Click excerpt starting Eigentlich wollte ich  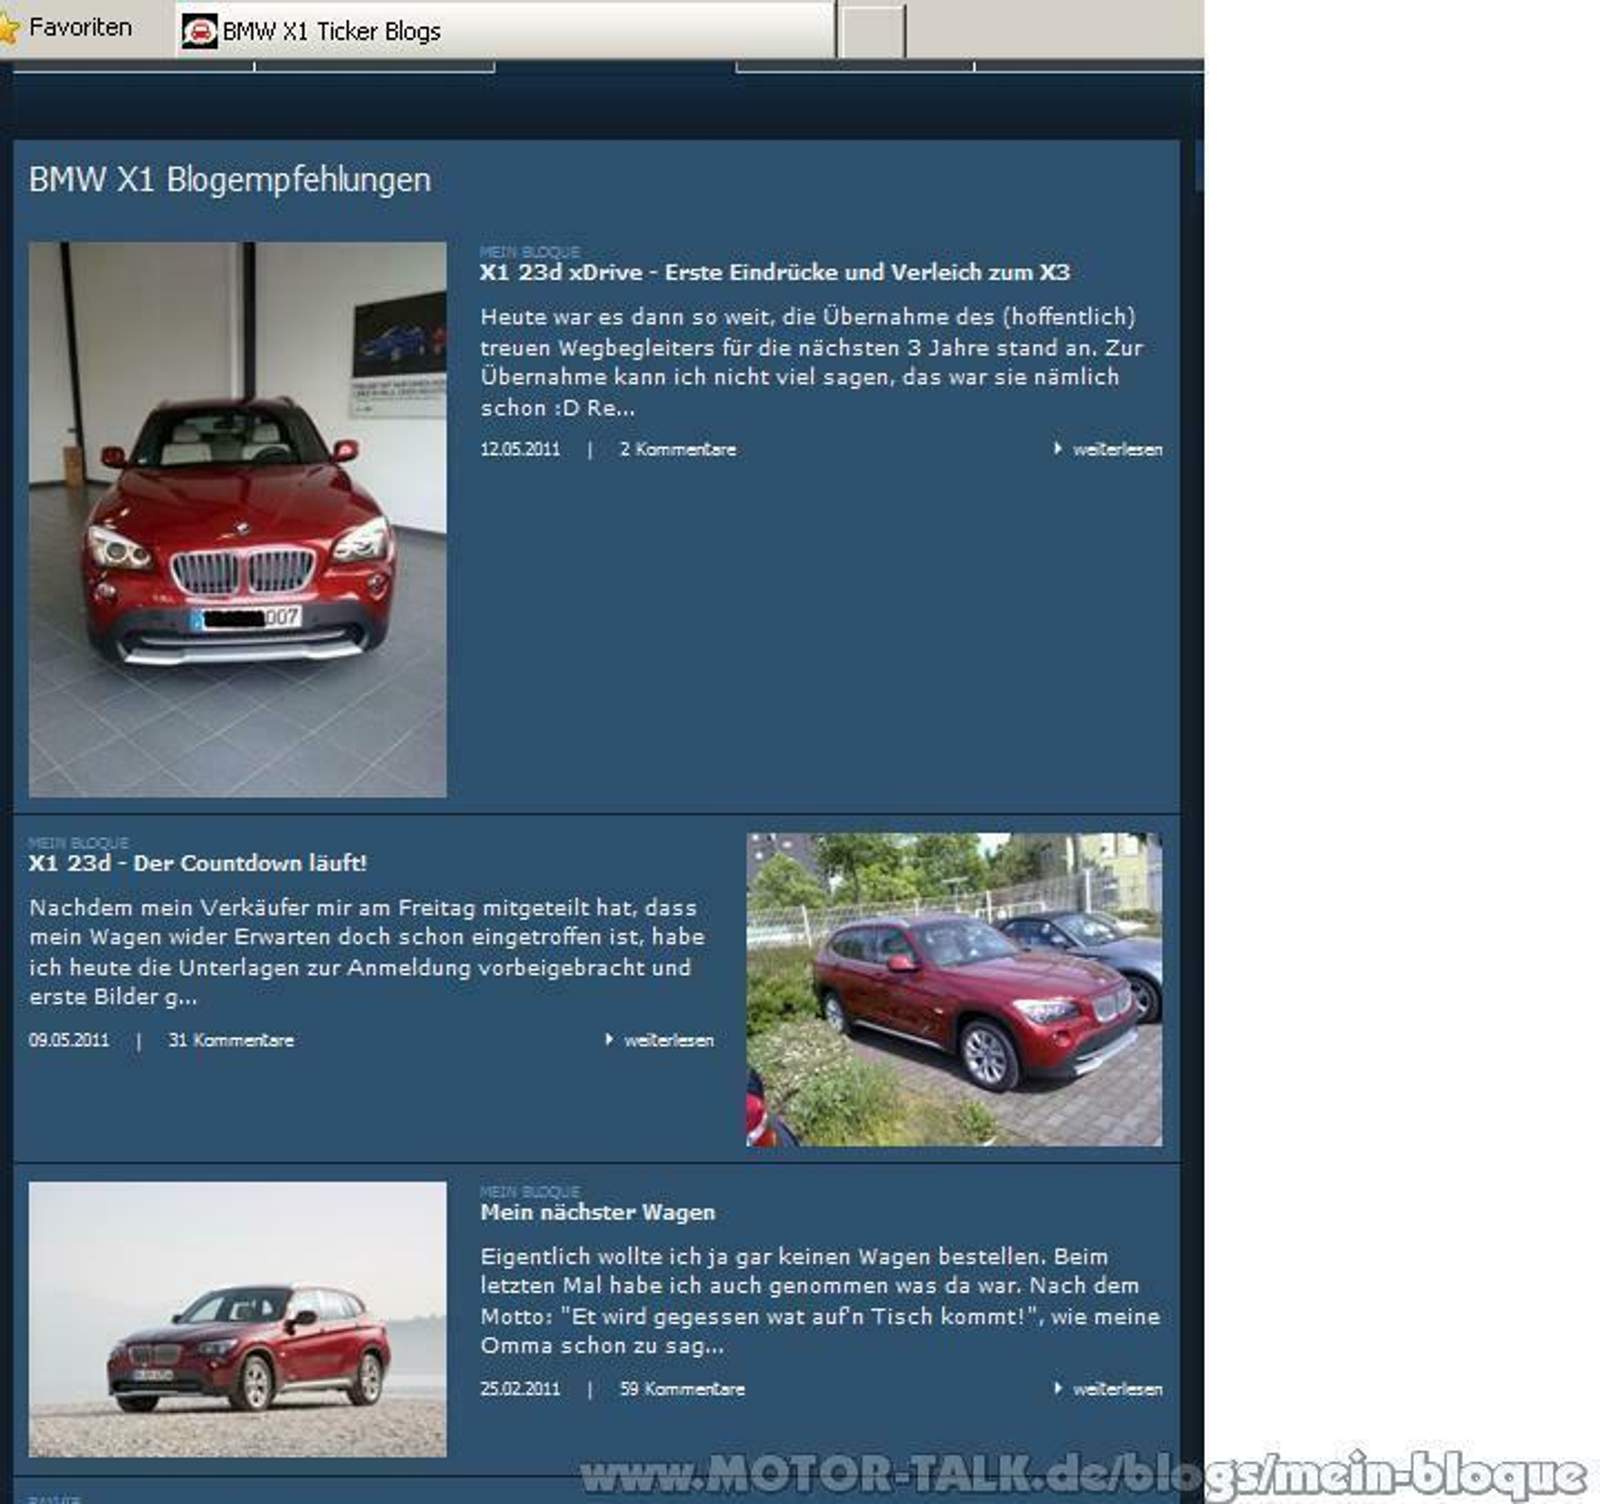tap(820, 1301)
